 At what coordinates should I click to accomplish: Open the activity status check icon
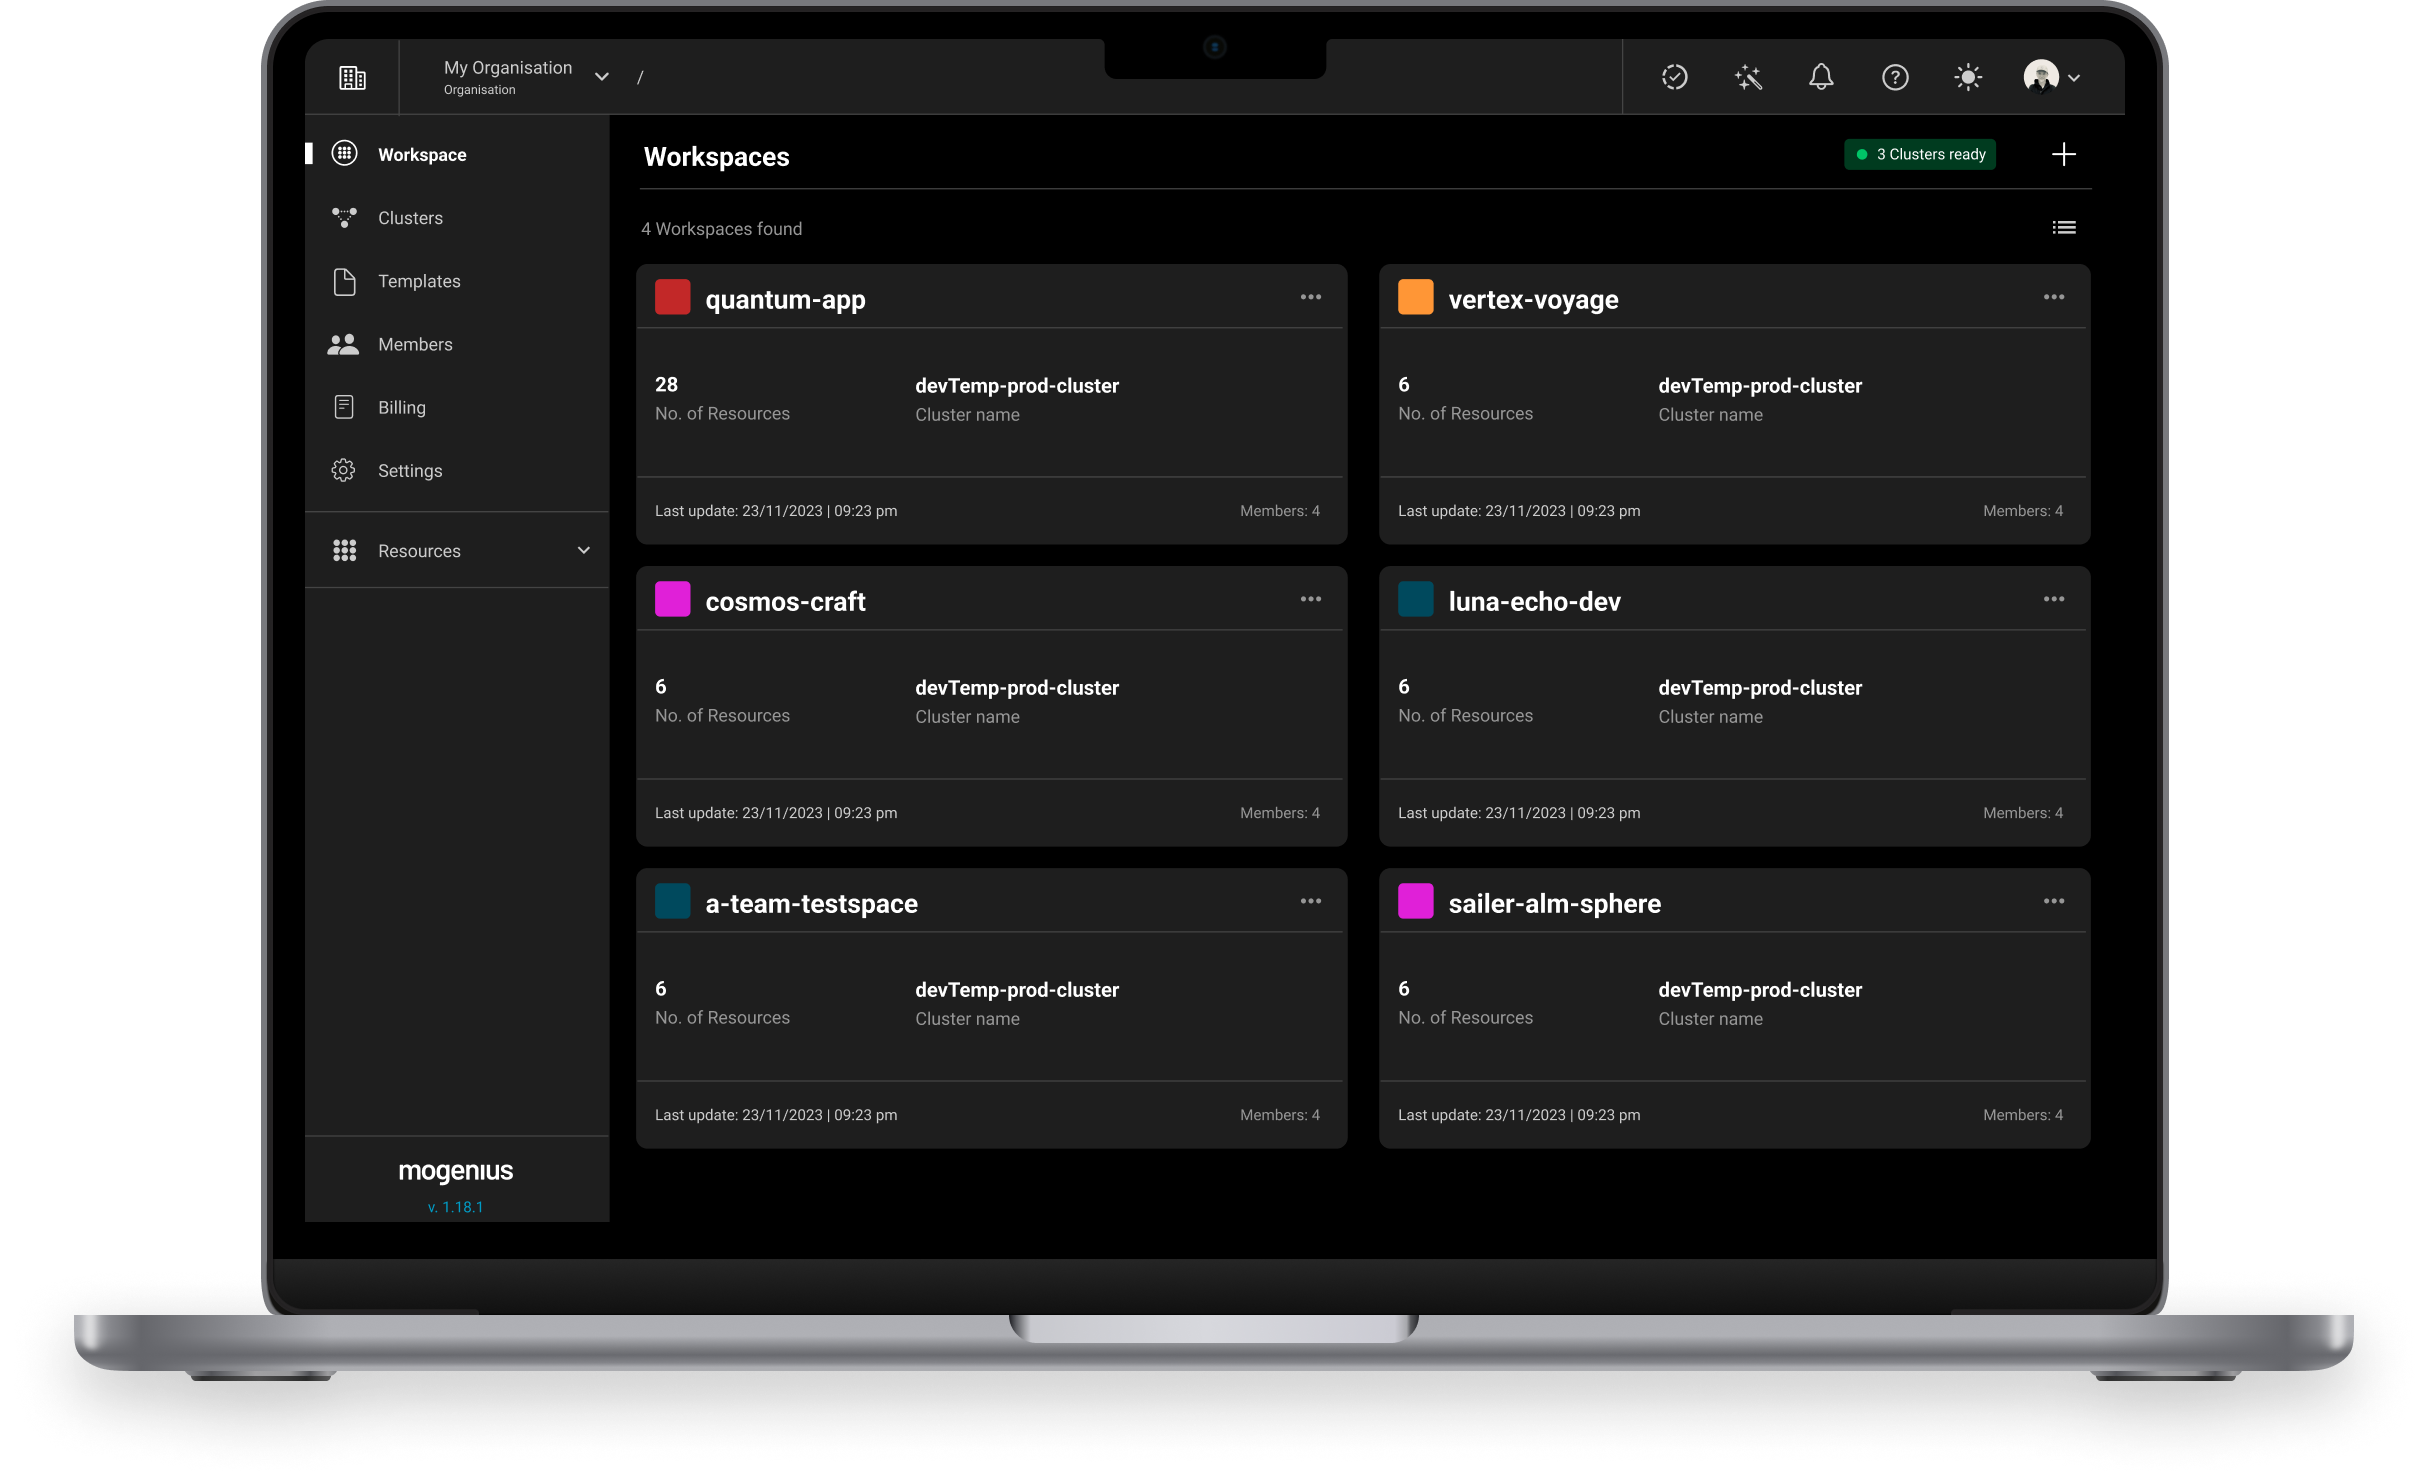tap(1674, 77)
